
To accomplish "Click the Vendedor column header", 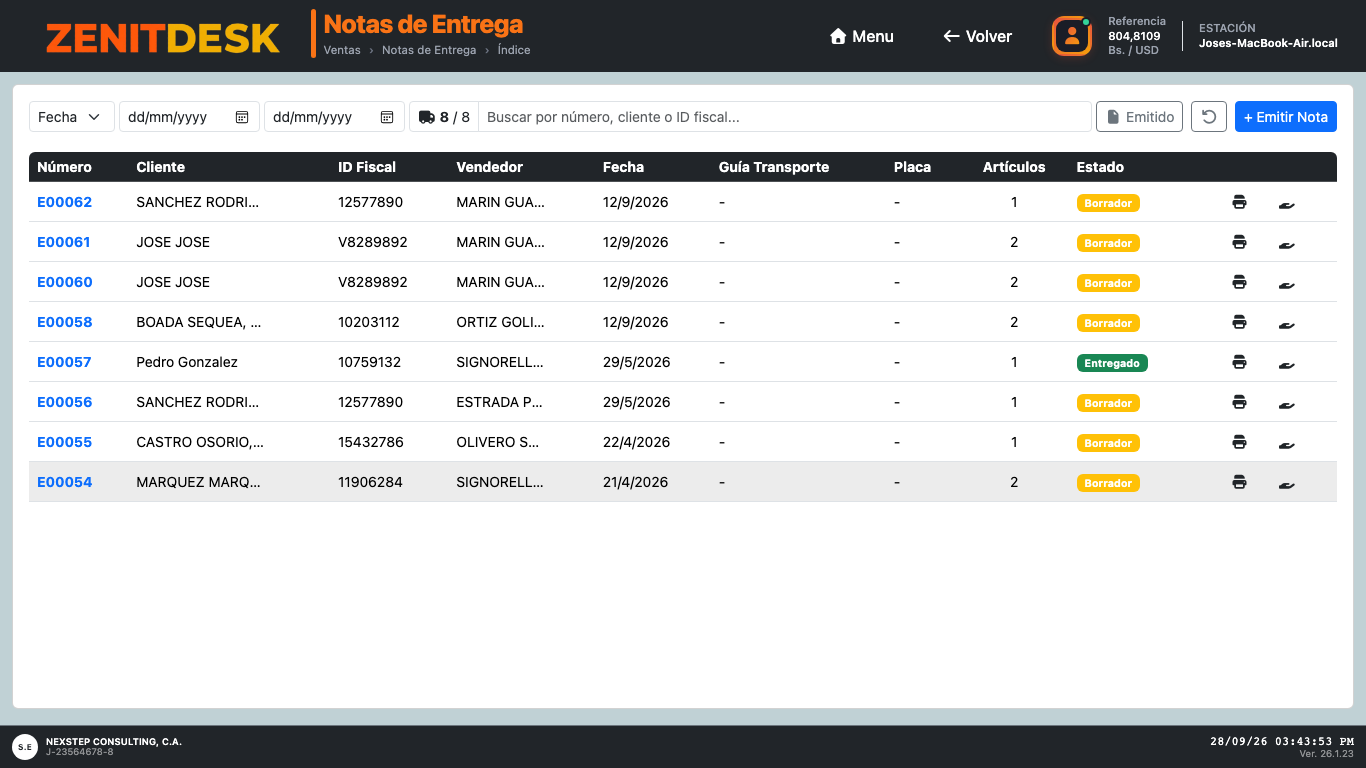I will click(490, 167).
